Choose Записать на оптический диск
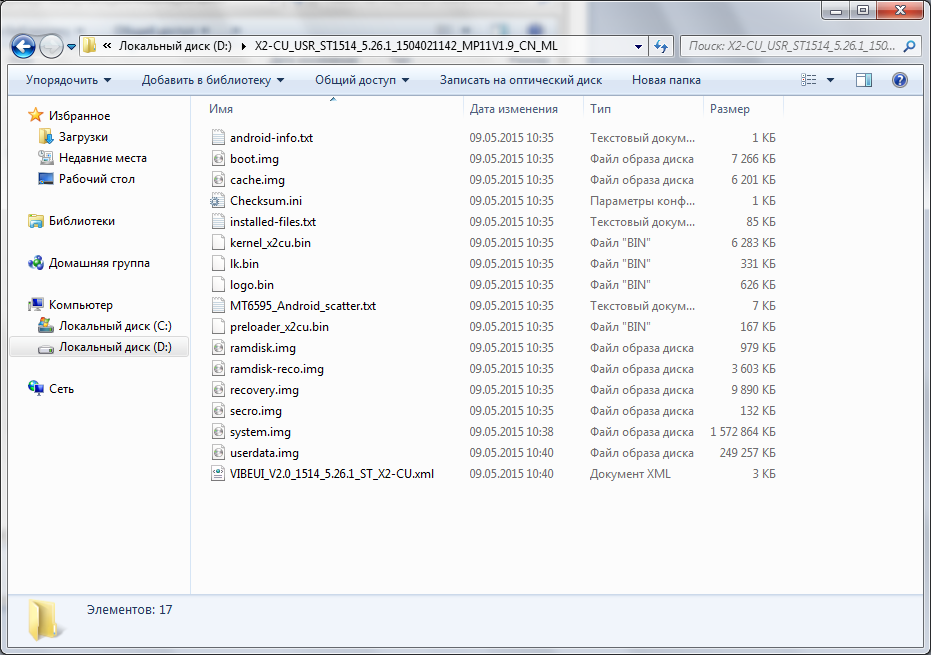931x655 pixels. coord(521,80)
